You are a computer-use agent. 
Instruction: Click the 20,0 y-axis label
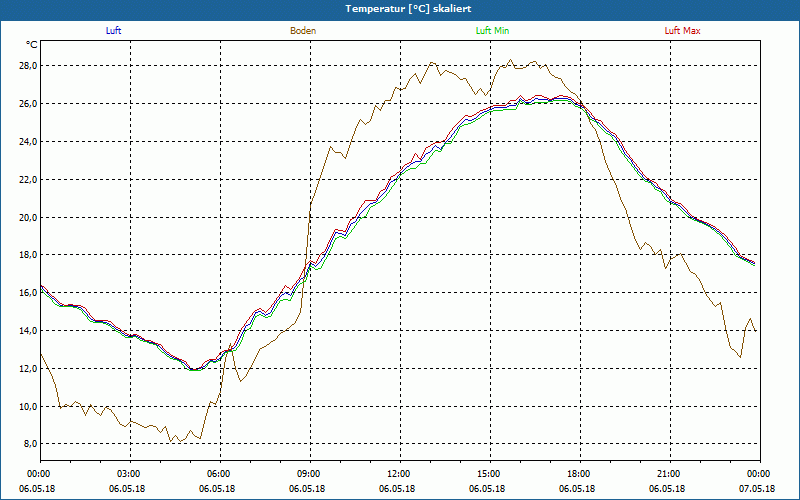click(x=28, y=217)
